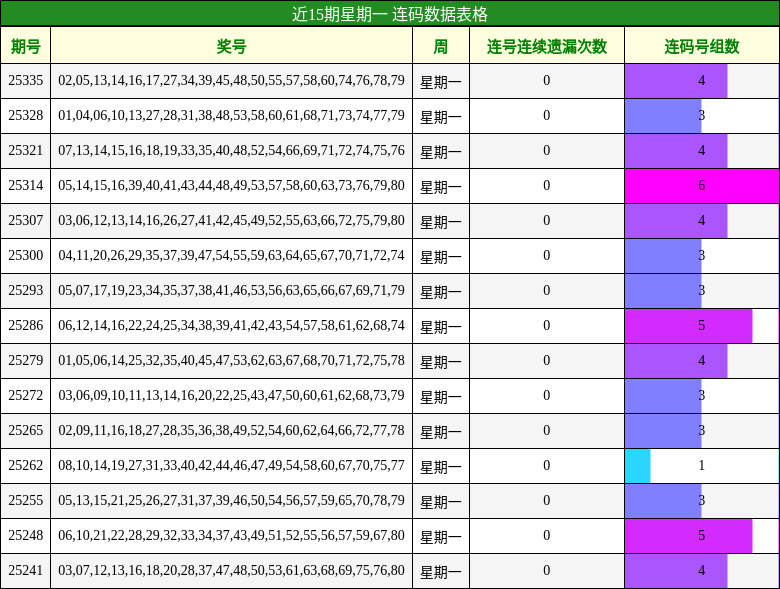The height and width of the screenshot is (589, 780).
Task: Click the 期号 column header
Action: point(25,46)
